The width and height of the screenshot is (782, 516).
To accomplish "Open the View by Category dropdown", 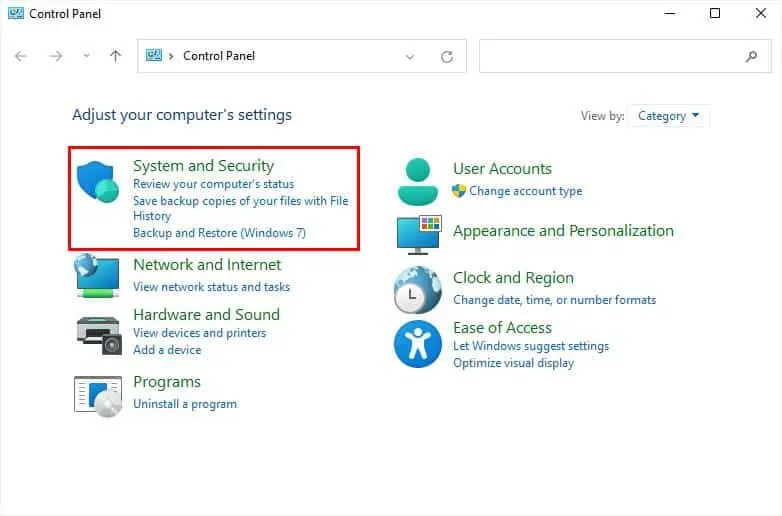I will [x=668, y=116].
